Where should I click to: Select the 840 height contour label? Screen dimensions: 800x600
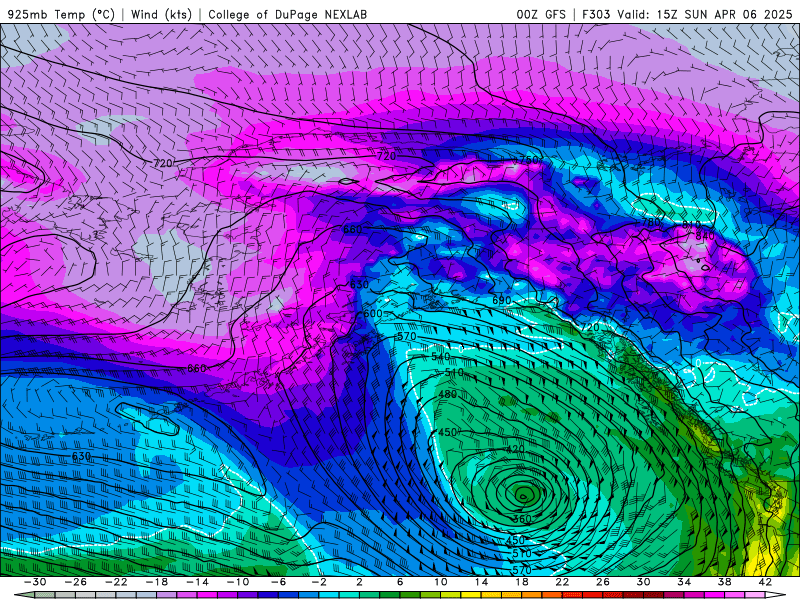point(705,236)
